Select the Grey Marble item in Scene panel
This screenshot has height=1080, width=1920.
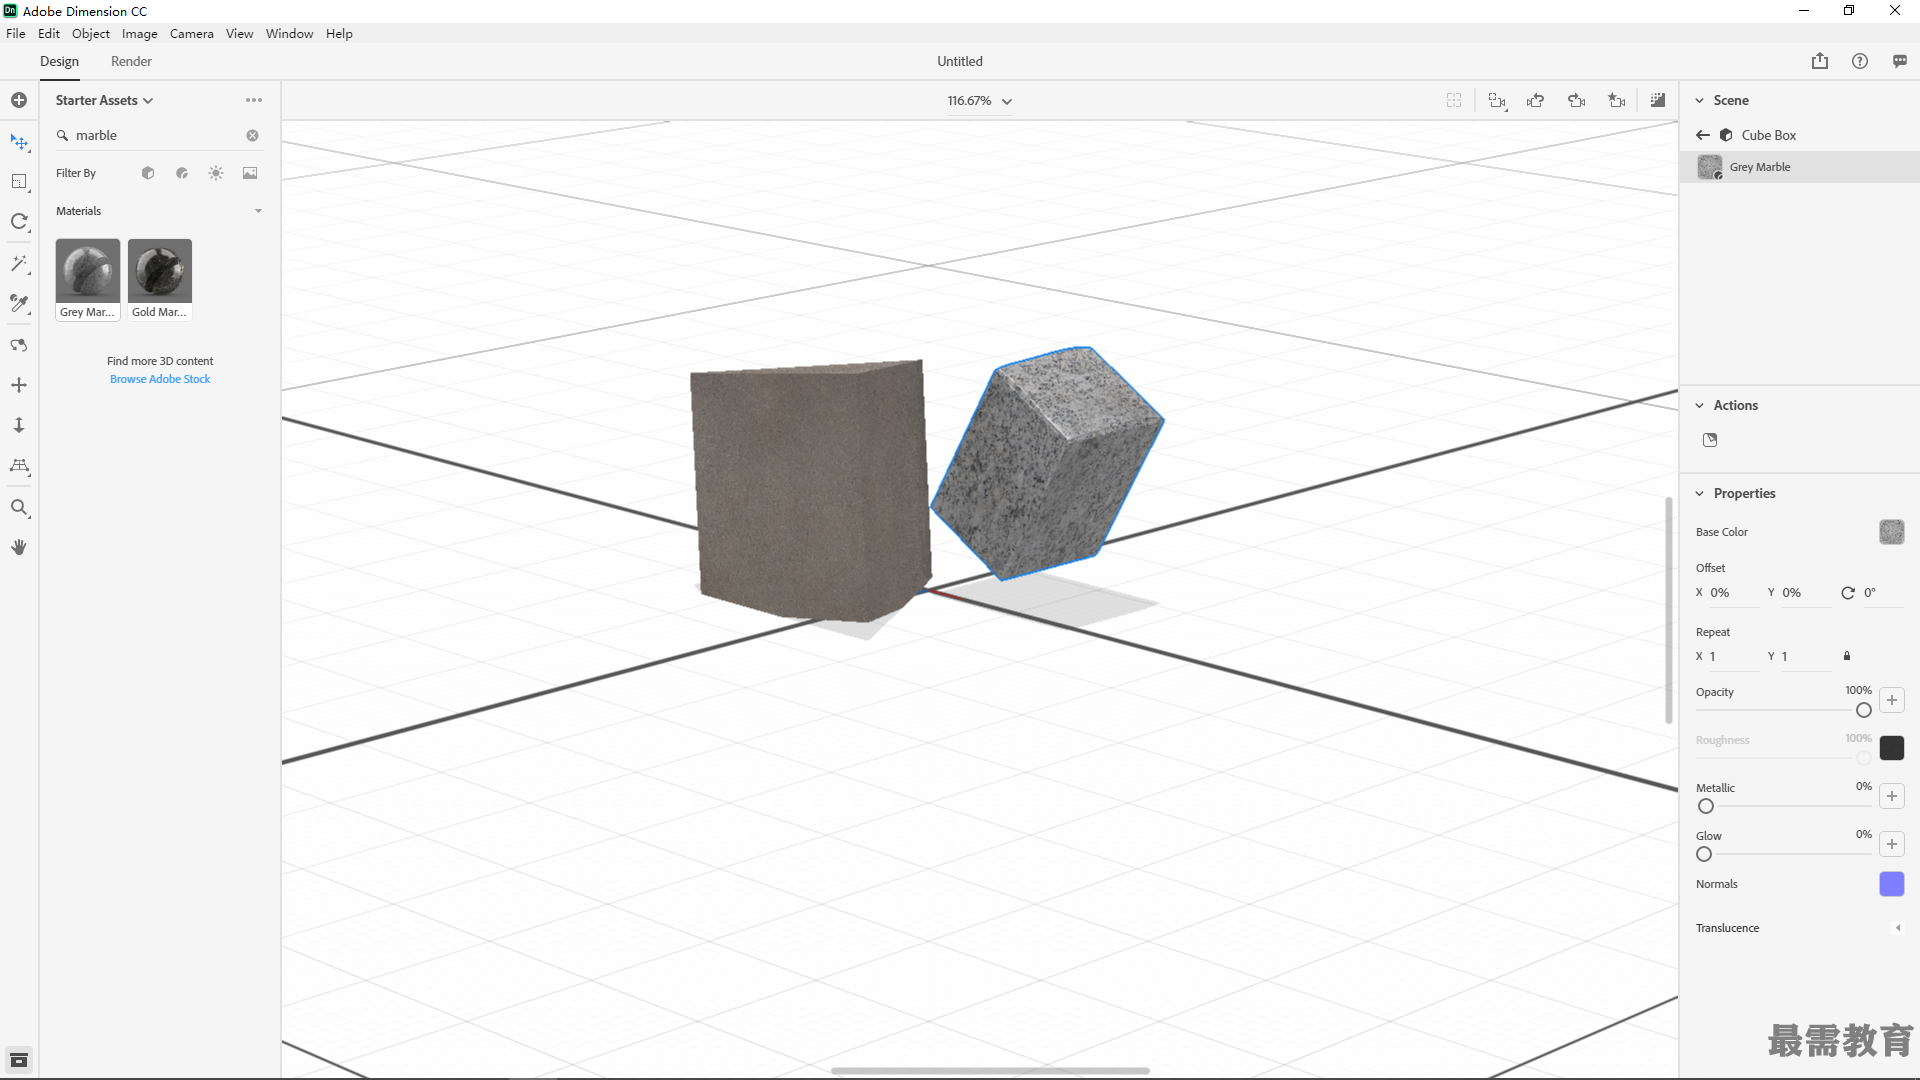pyautogui.click(x=1800, y=167)
